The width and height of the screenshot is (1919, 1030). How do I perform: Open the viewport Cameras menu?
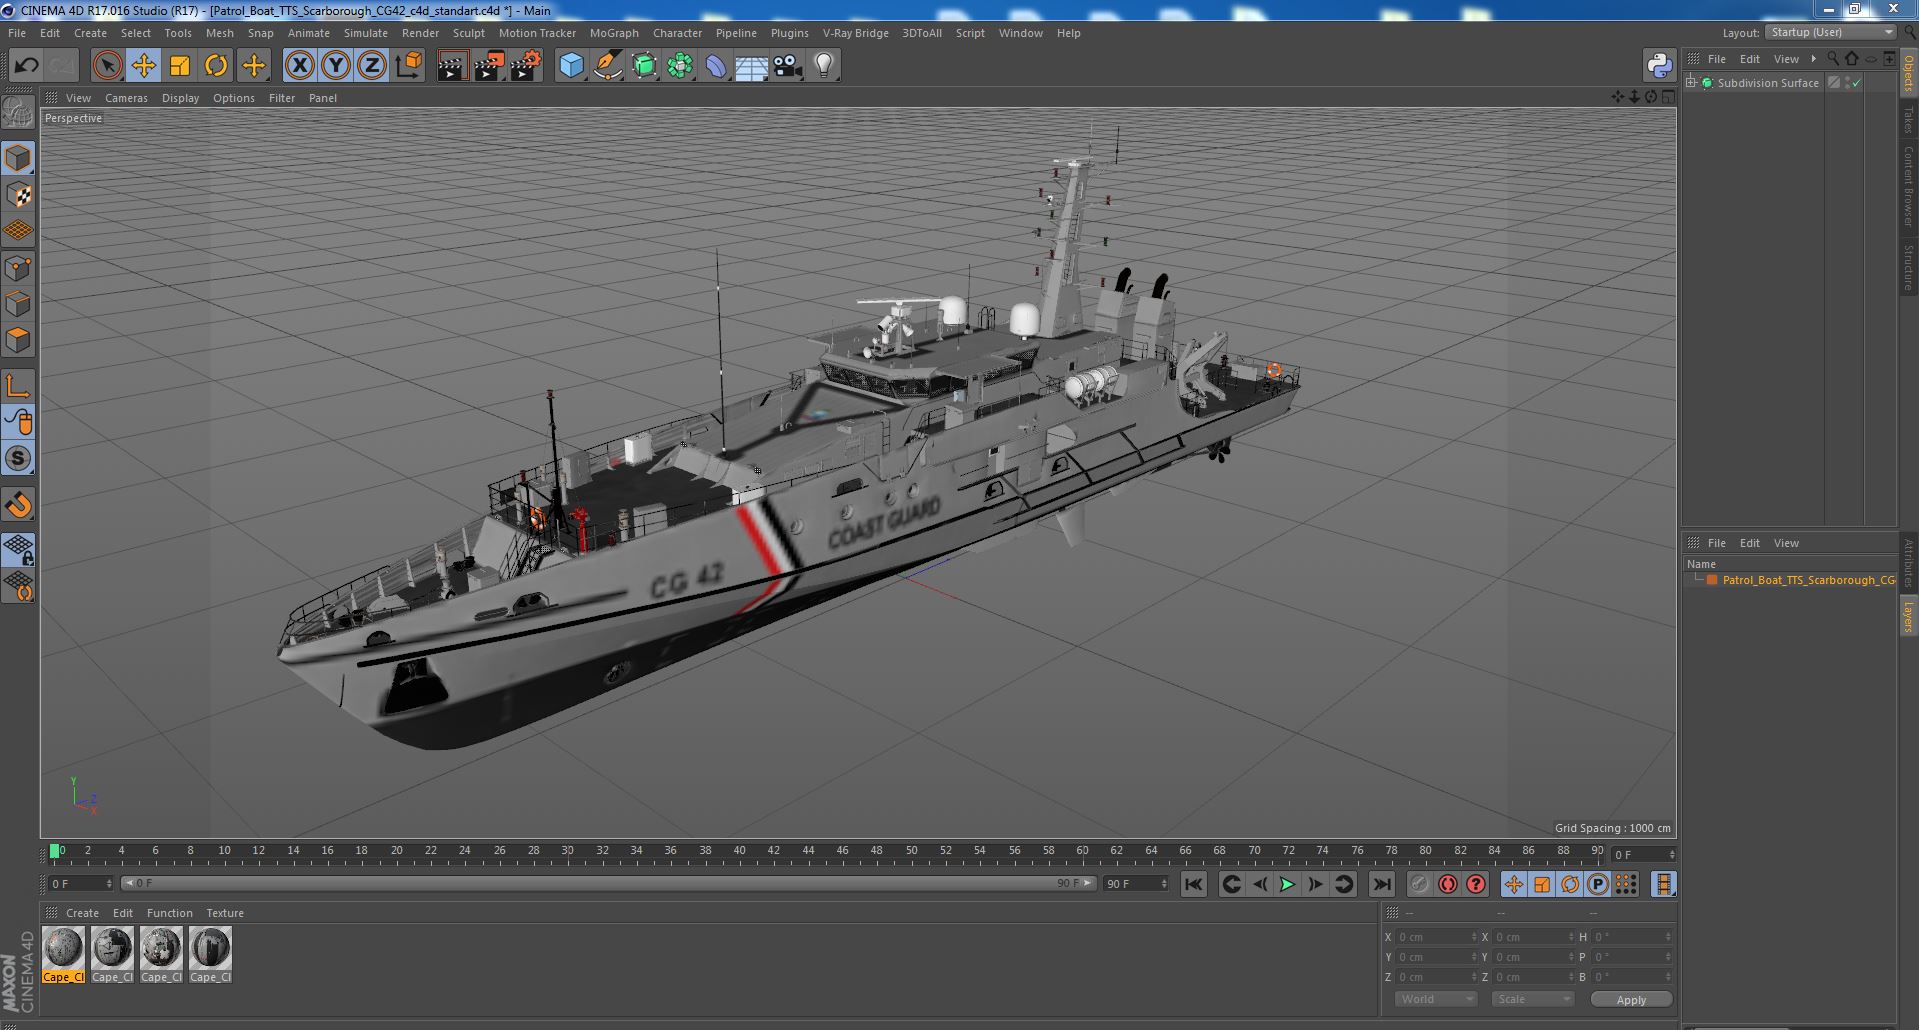pos(126,98)
